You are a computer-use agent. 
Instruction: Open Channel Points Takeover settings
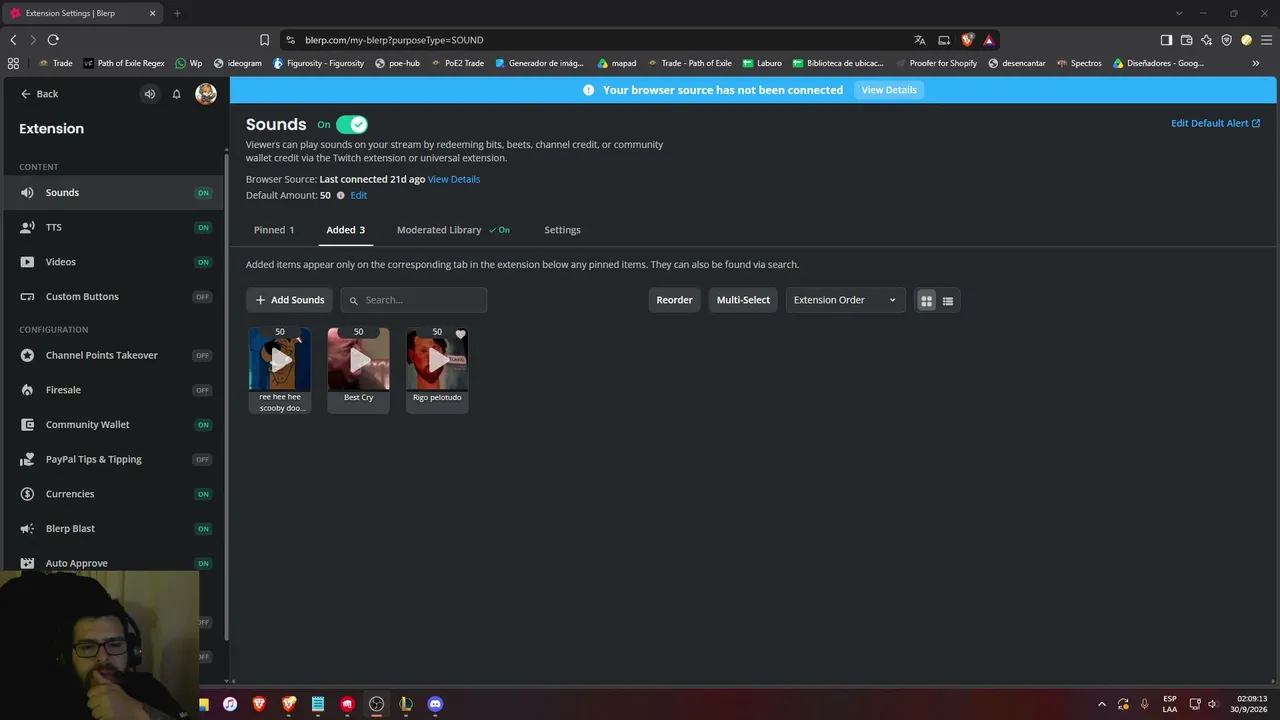pyautogui.click(x=113, y=355)
